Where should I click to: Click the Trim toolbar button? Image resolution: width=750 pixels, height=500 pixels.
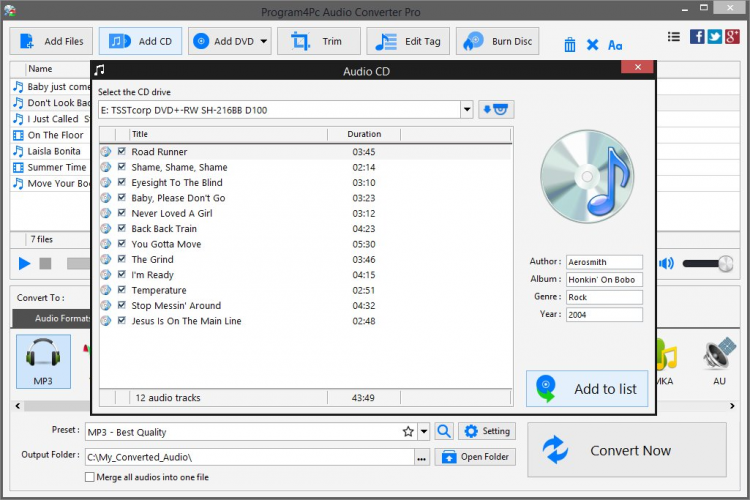[x=319, y=41]
